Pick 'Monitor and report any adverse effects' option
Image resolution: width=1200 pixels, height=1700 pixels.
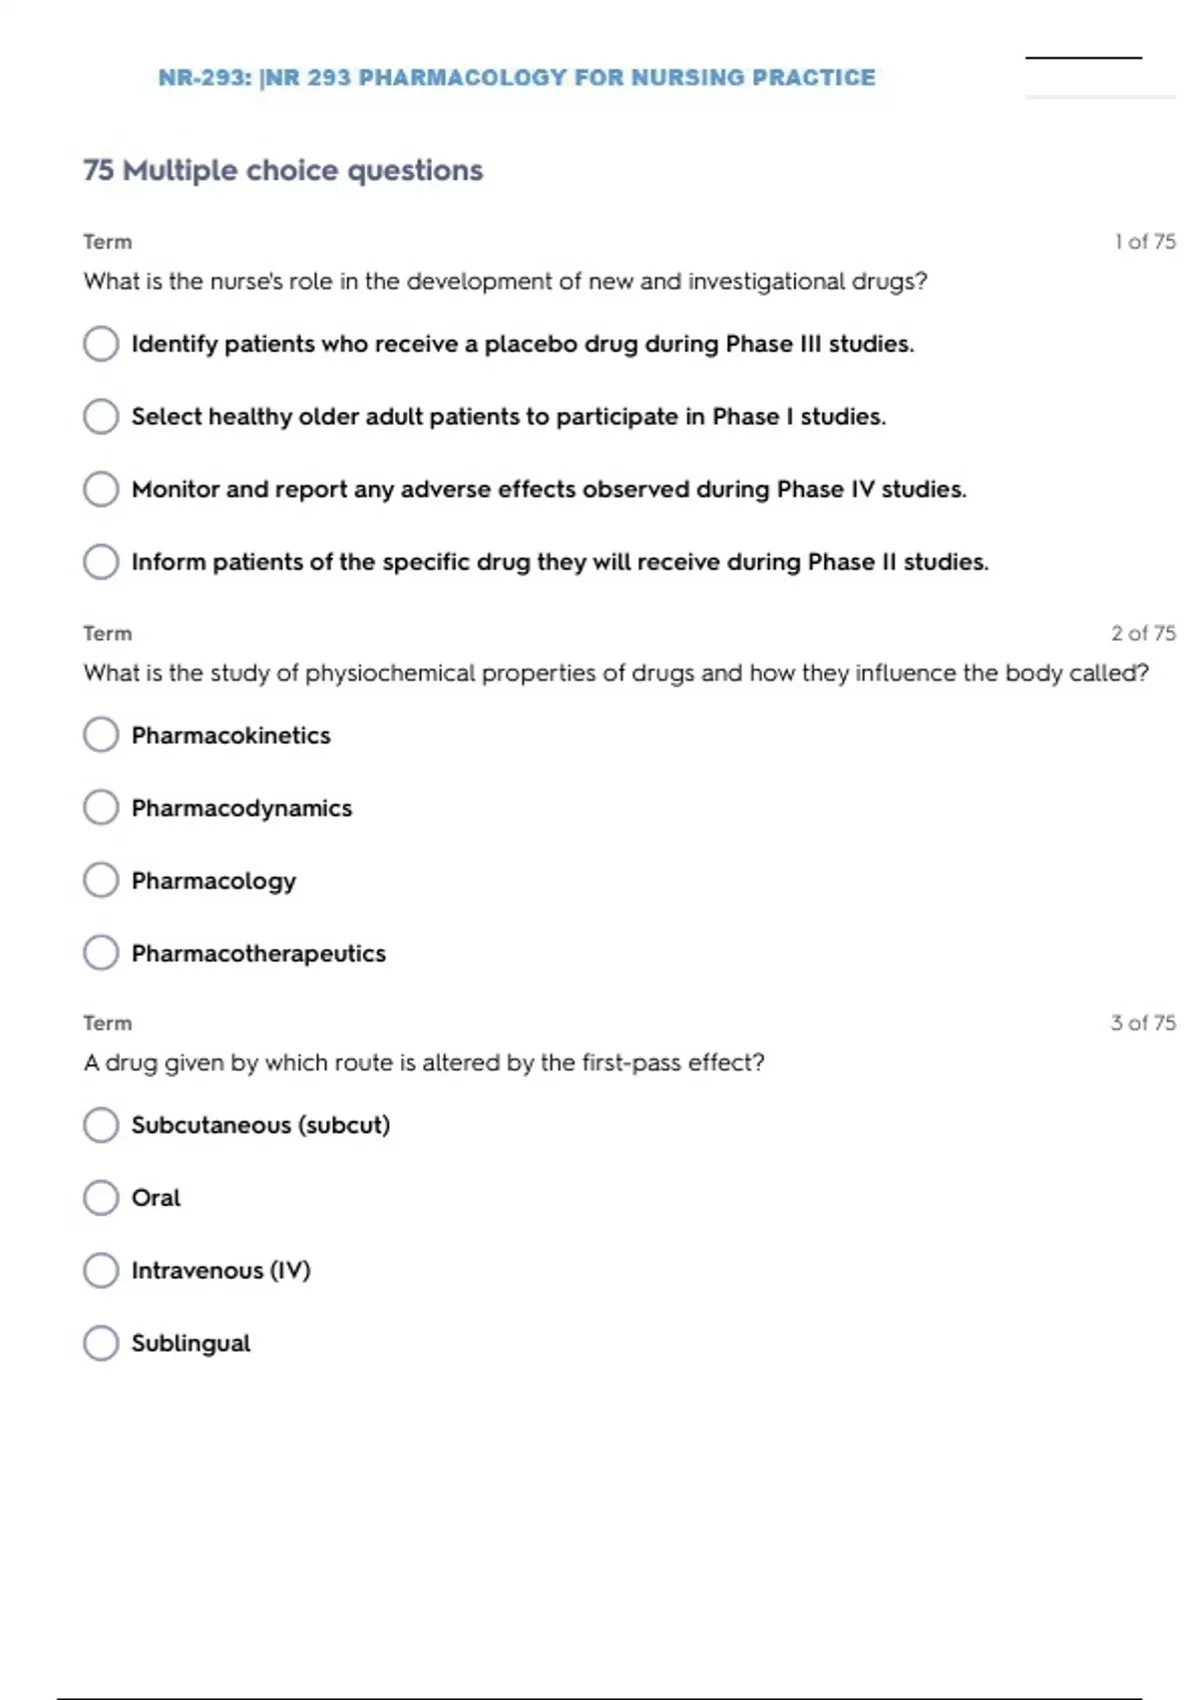pos(101,489)
